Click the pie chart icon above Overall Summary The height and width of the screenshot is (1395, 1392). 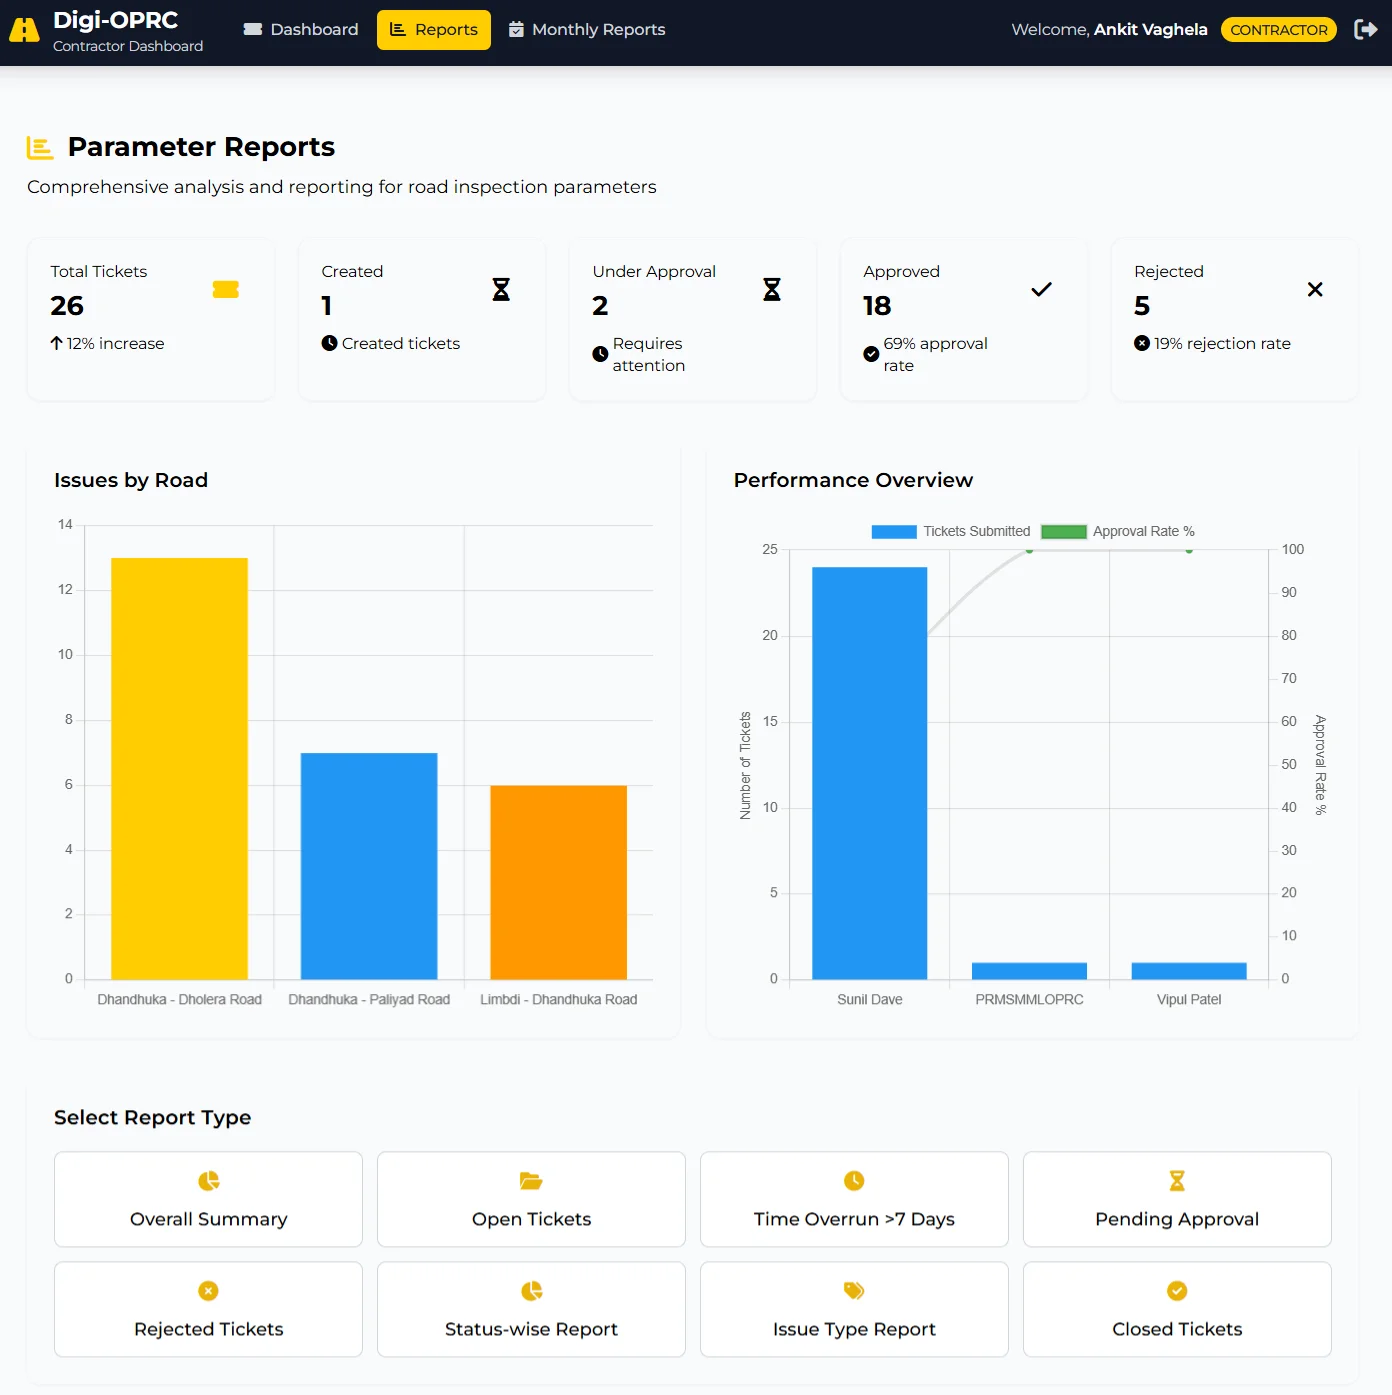(x=208, y=1180)
